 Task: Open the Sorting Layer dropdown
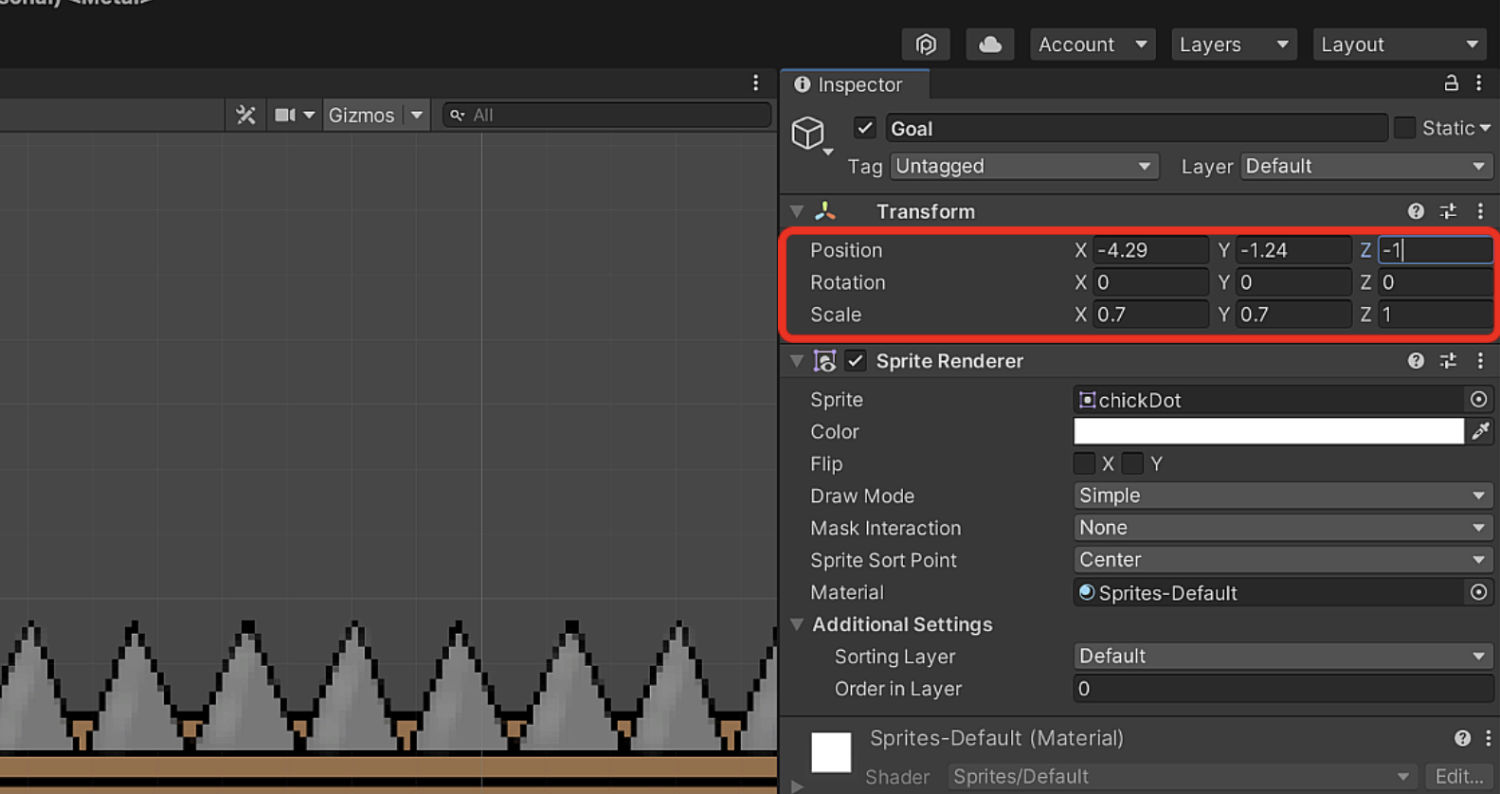click(x=1283, y=656)
